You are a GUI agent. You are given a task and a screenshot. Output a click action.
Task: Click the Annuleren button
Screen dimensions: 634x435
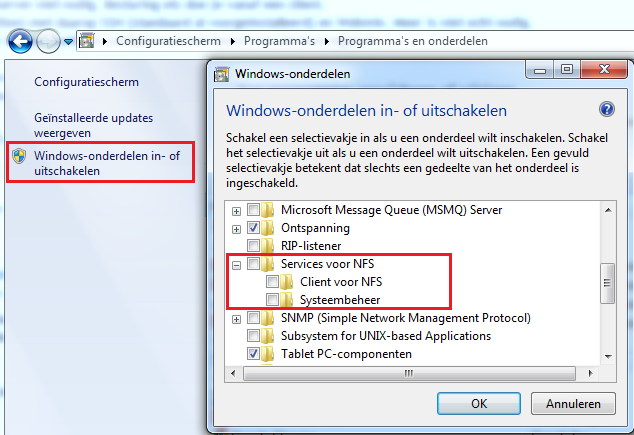point(573,403)
